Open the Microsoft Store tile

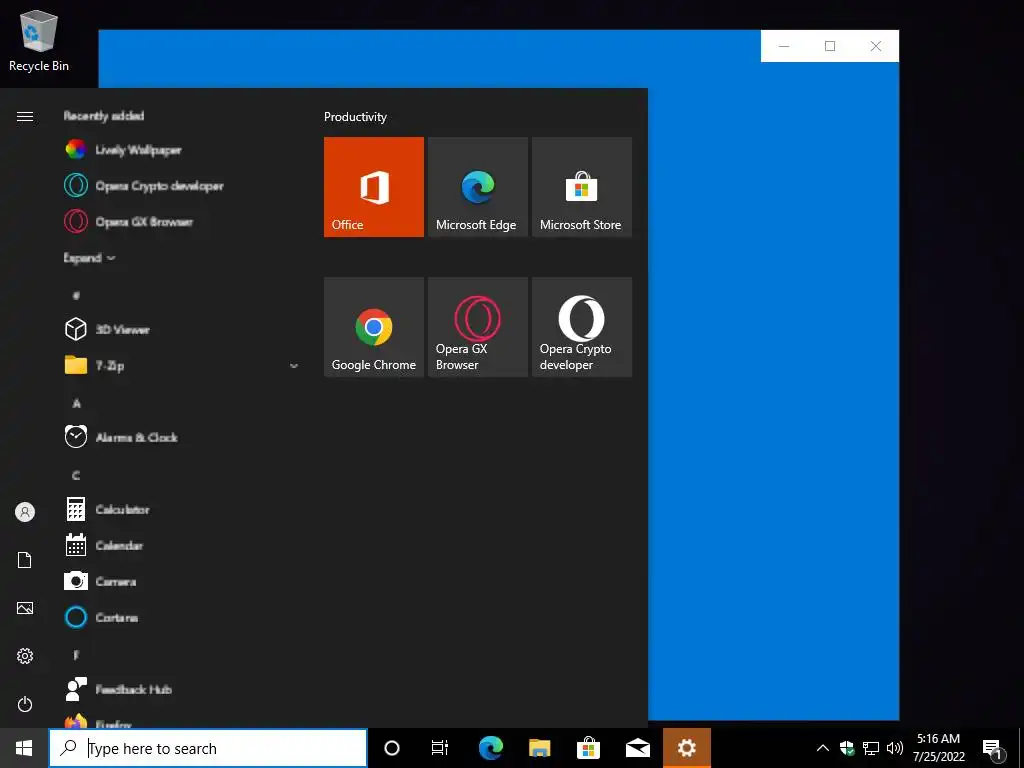click(x=582, y=187)
